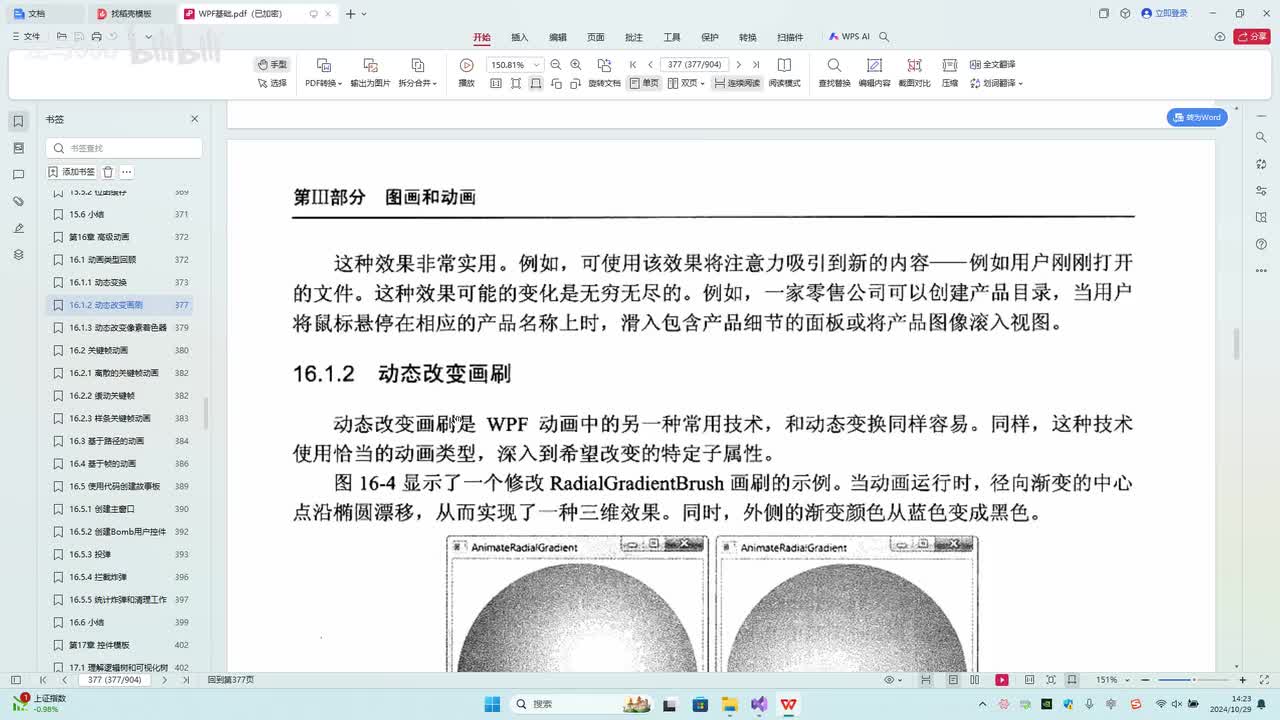Jump to last page arrow in toolbar
The image size is (1280, 720).
(757, 64)
